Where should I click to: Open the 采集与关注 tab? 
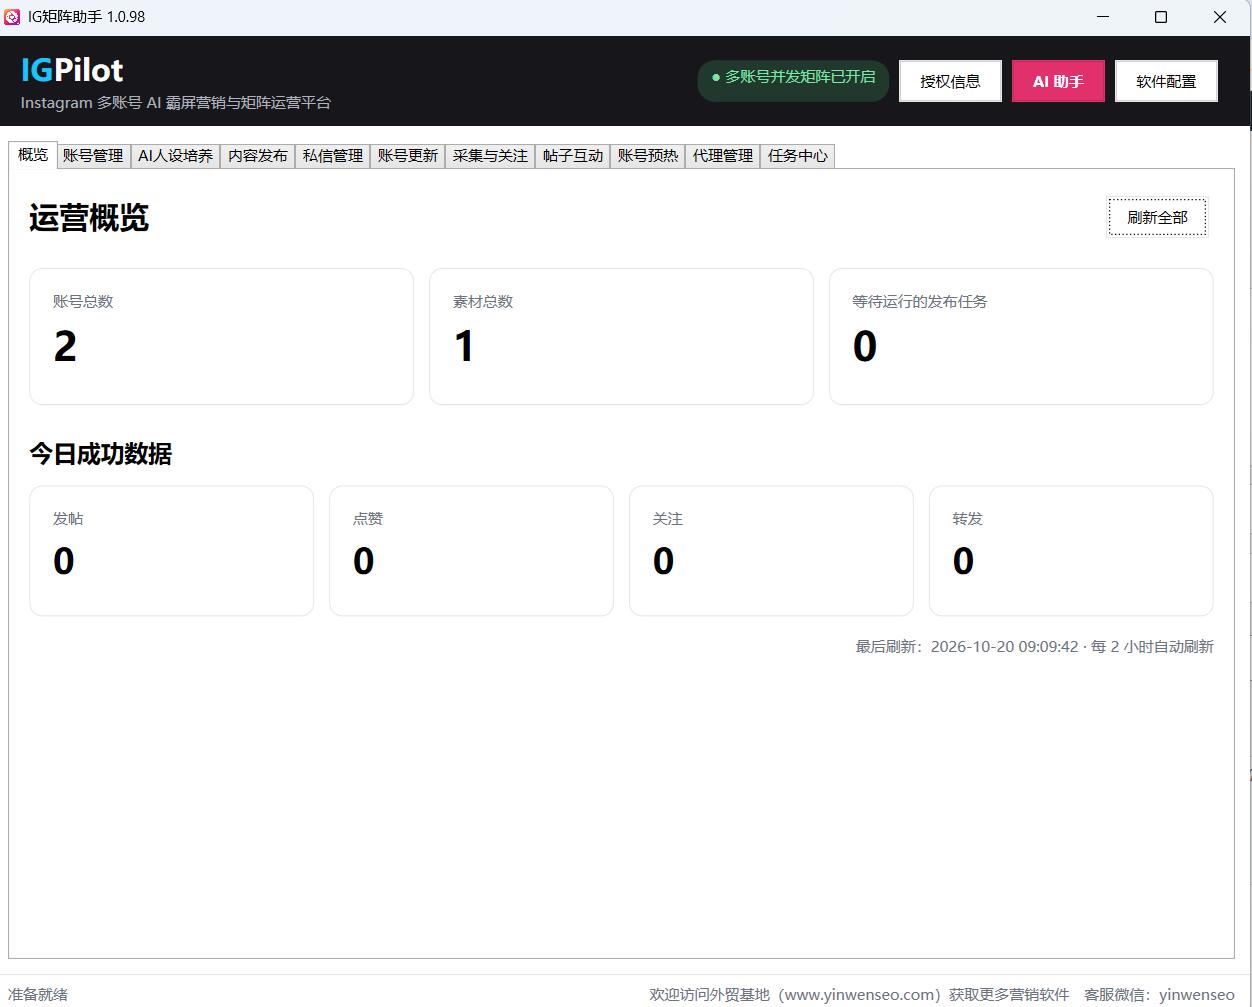tap(490, 156)
